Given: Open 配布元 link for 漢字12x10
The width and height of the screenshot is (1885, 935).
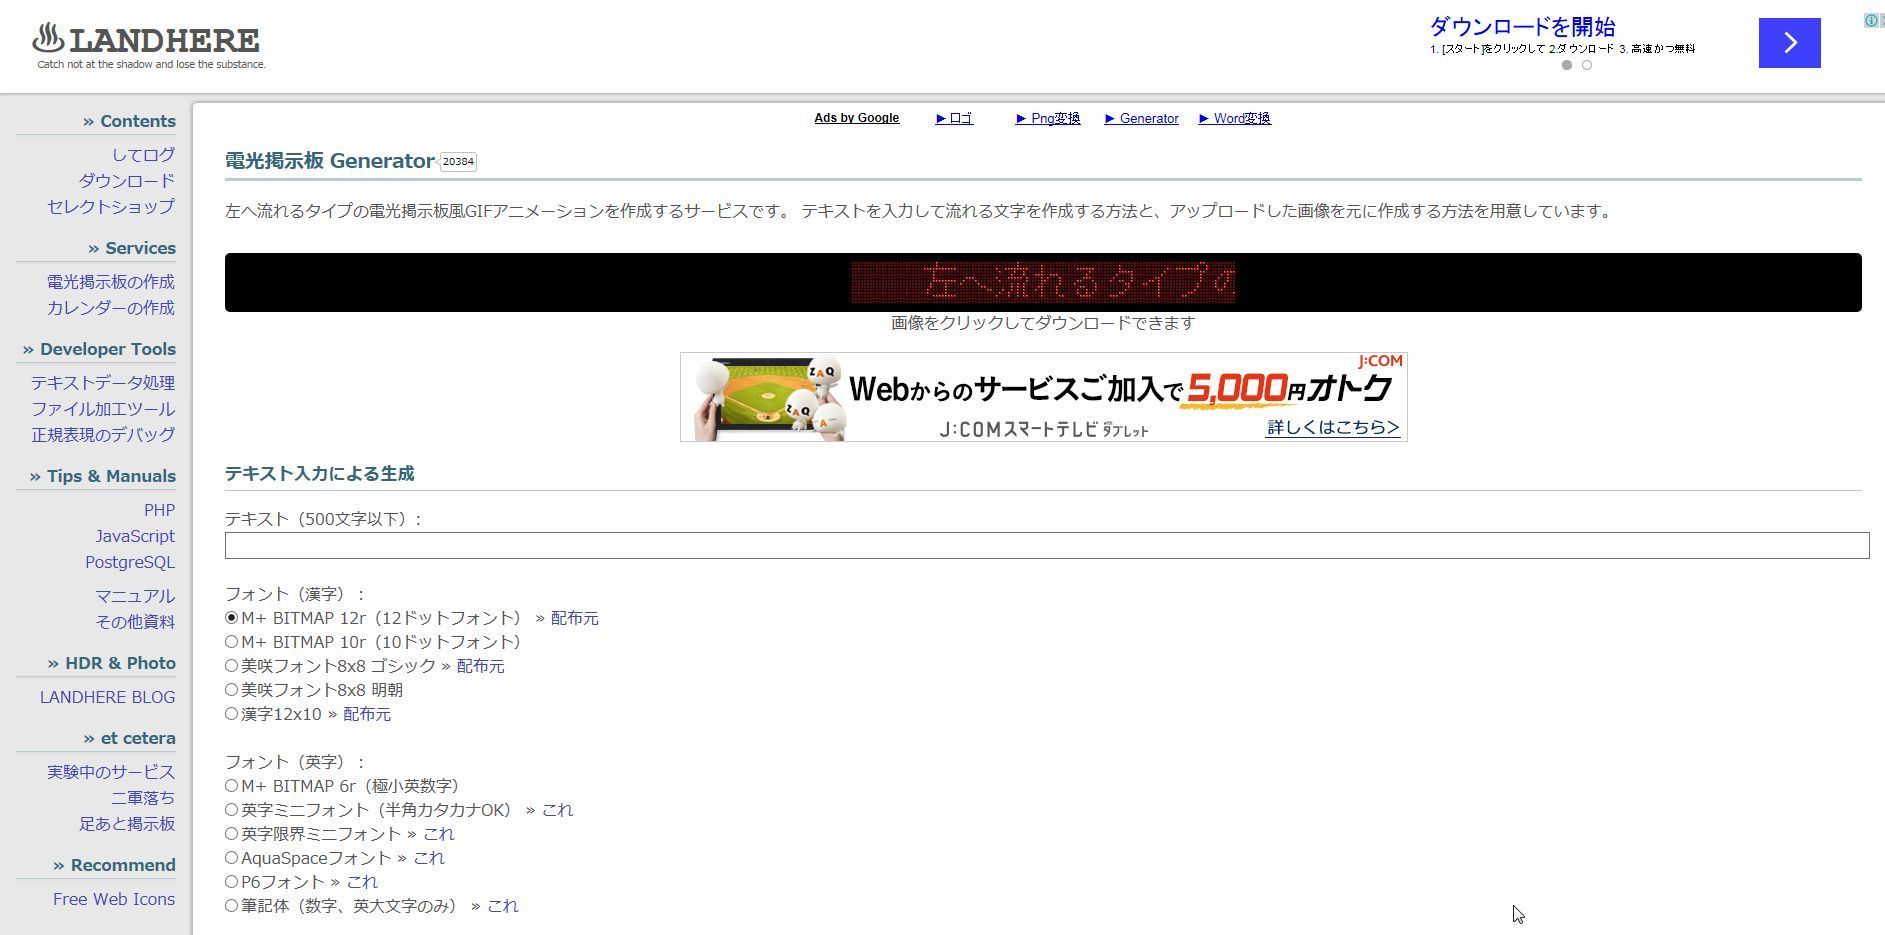Looking at the screenshot, I should pos(367,714).
